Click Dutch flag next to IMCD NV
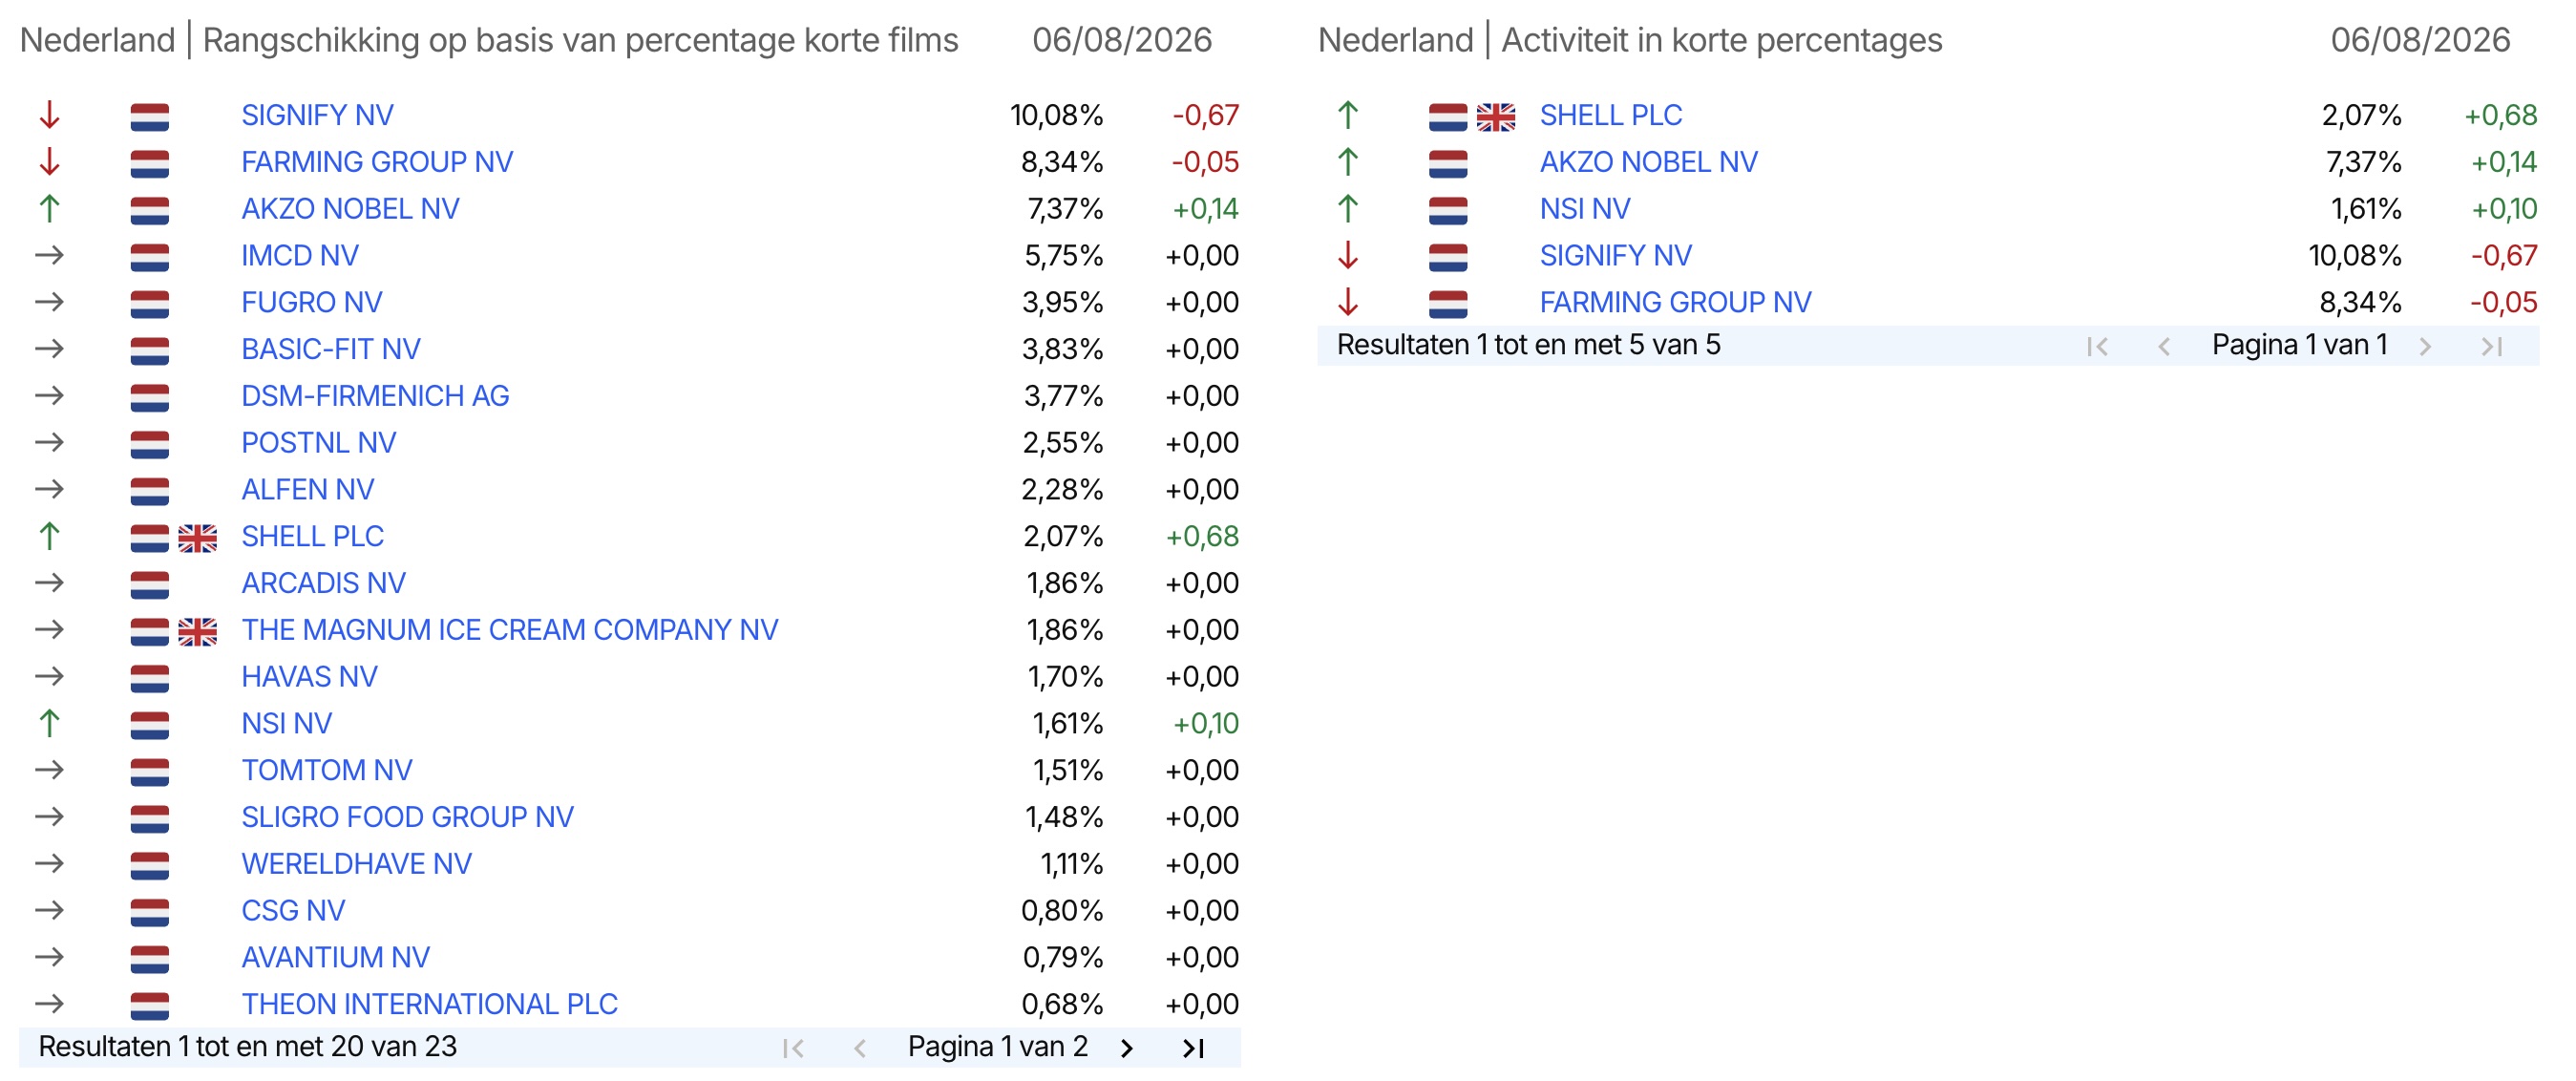Screen dimensions: 2576x1081 tap(150, 257)
